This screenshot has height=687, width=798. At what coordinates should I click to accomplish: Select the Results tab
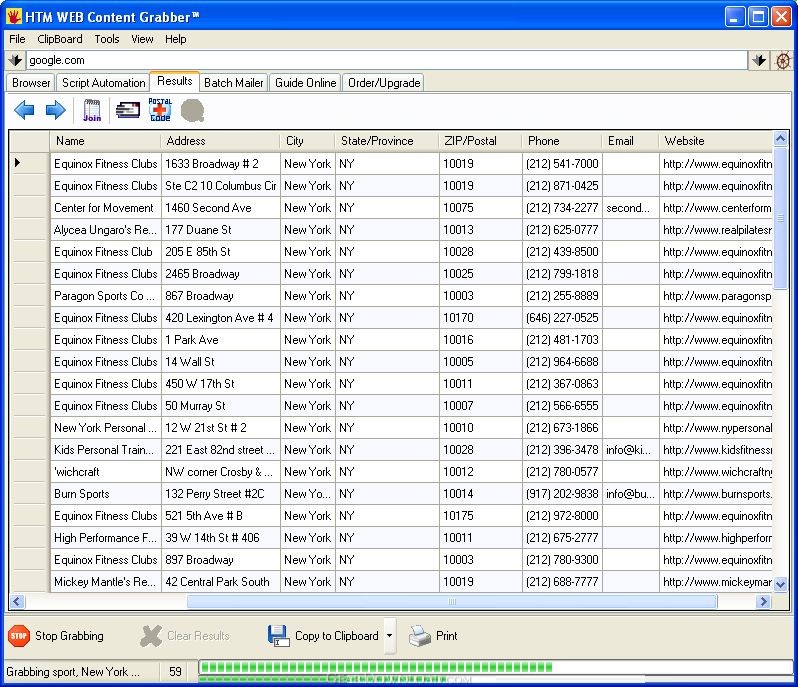click(x=175, y=81)
